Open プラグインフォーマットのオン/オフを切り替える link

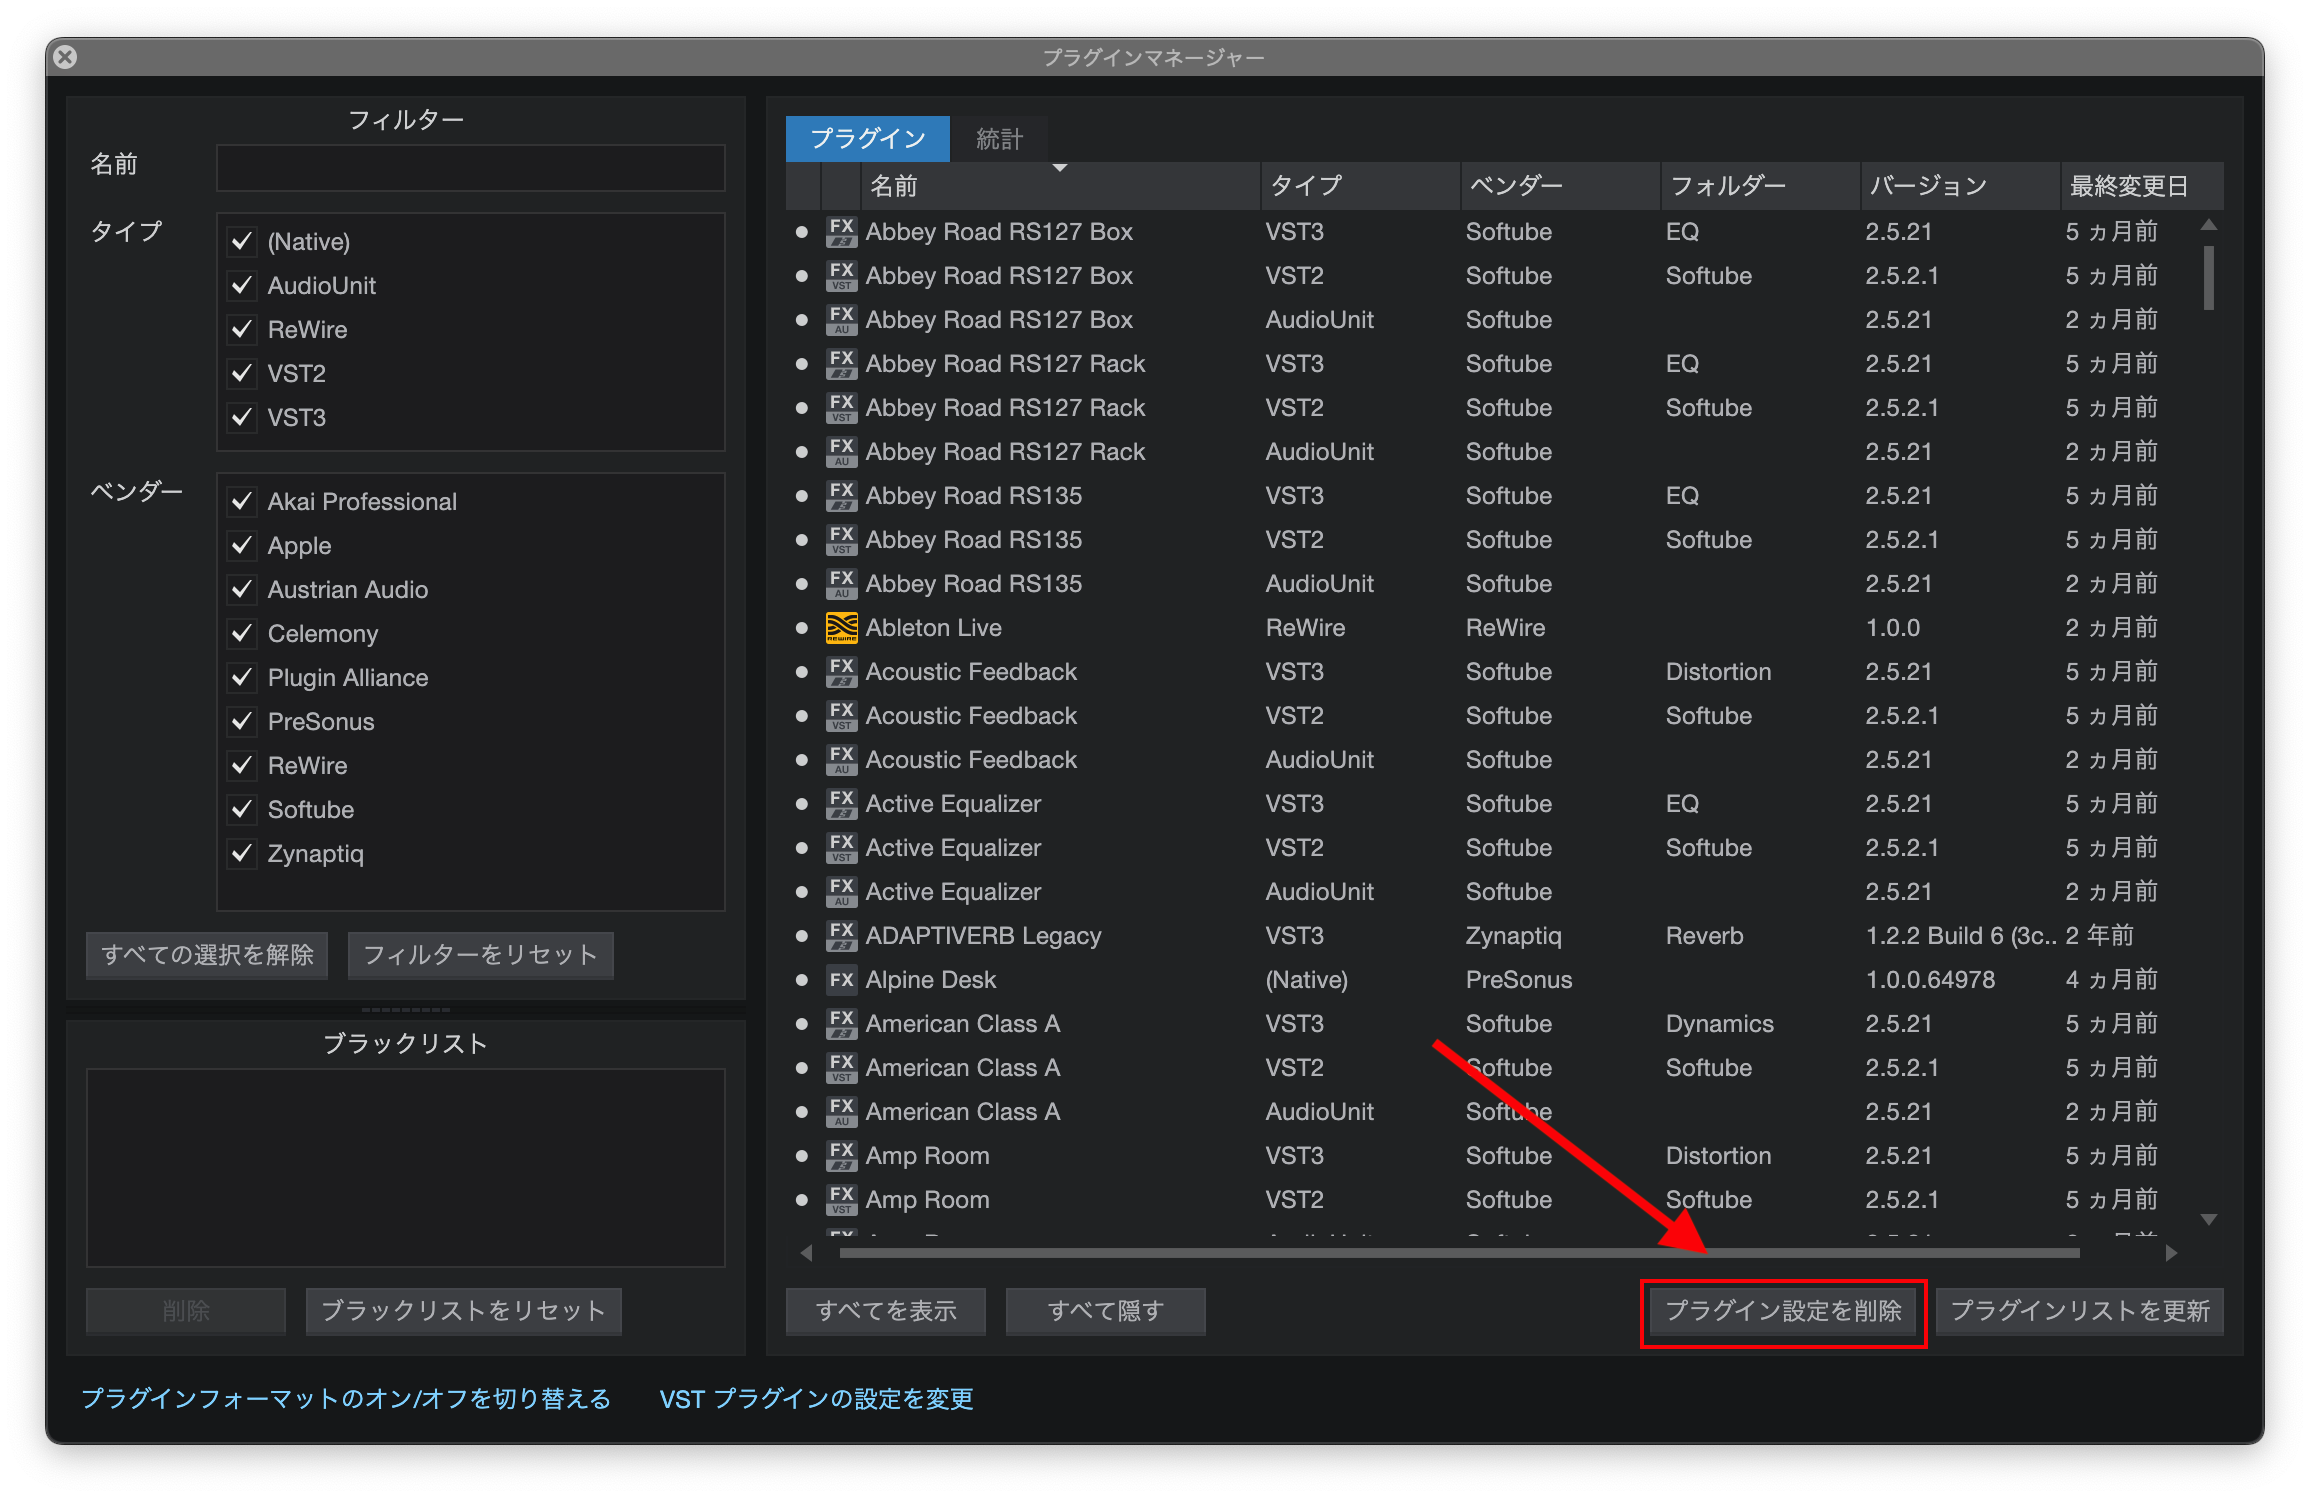(x=346, y=1399)
